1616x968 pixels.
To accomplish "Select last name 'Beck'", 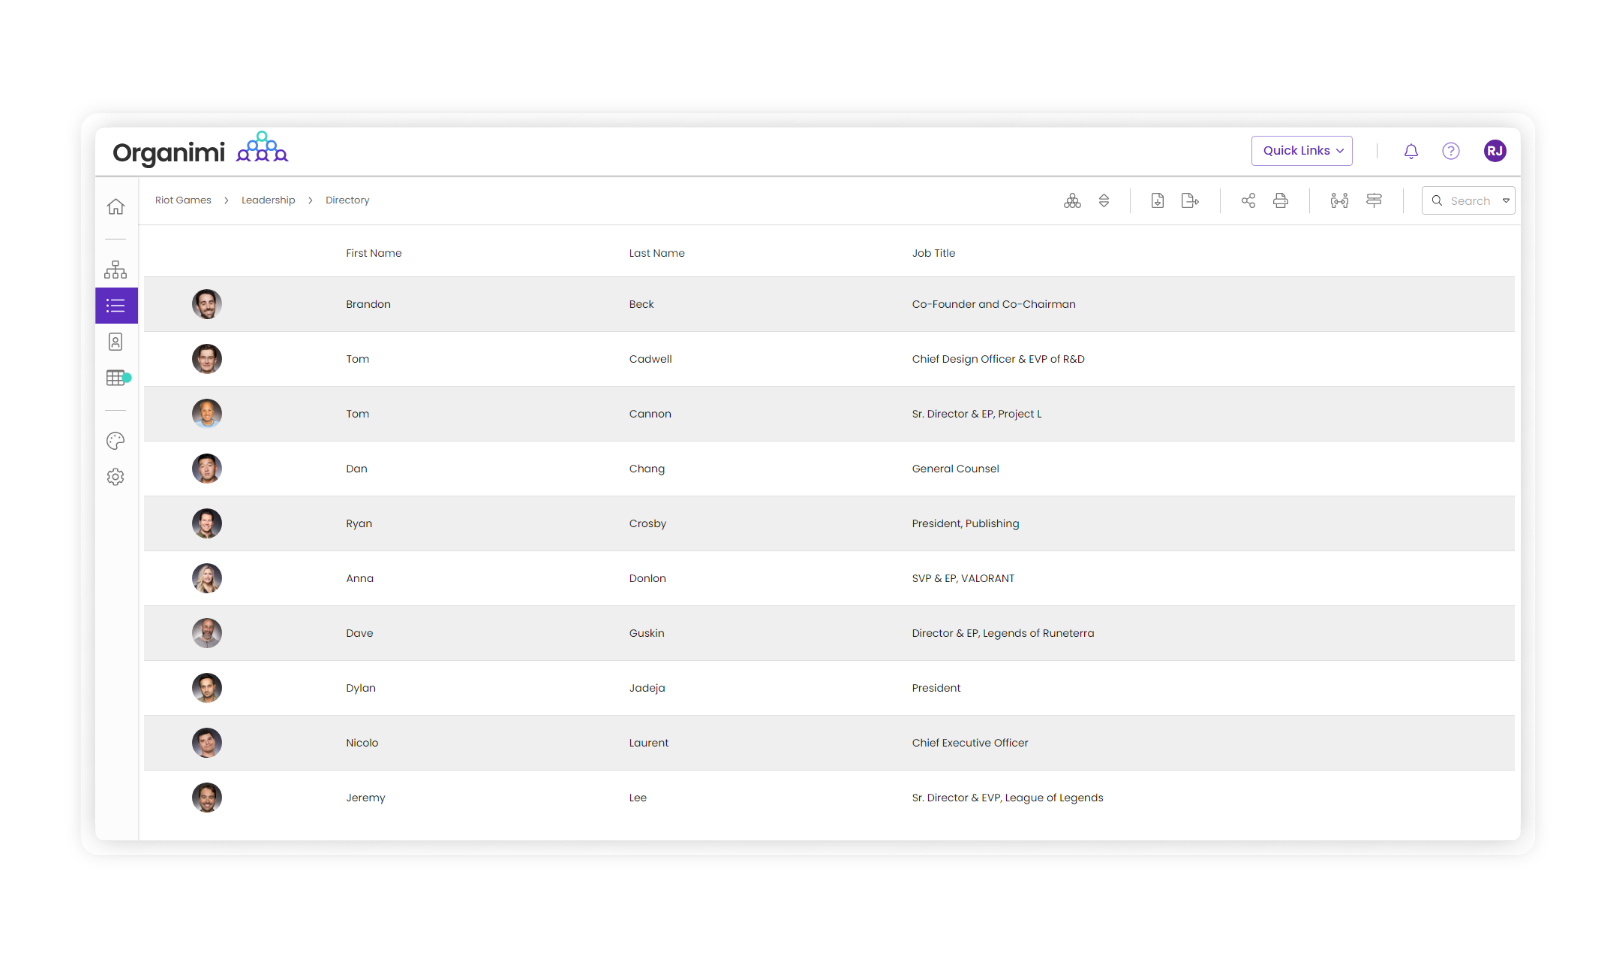I will (x=641, y=304).
